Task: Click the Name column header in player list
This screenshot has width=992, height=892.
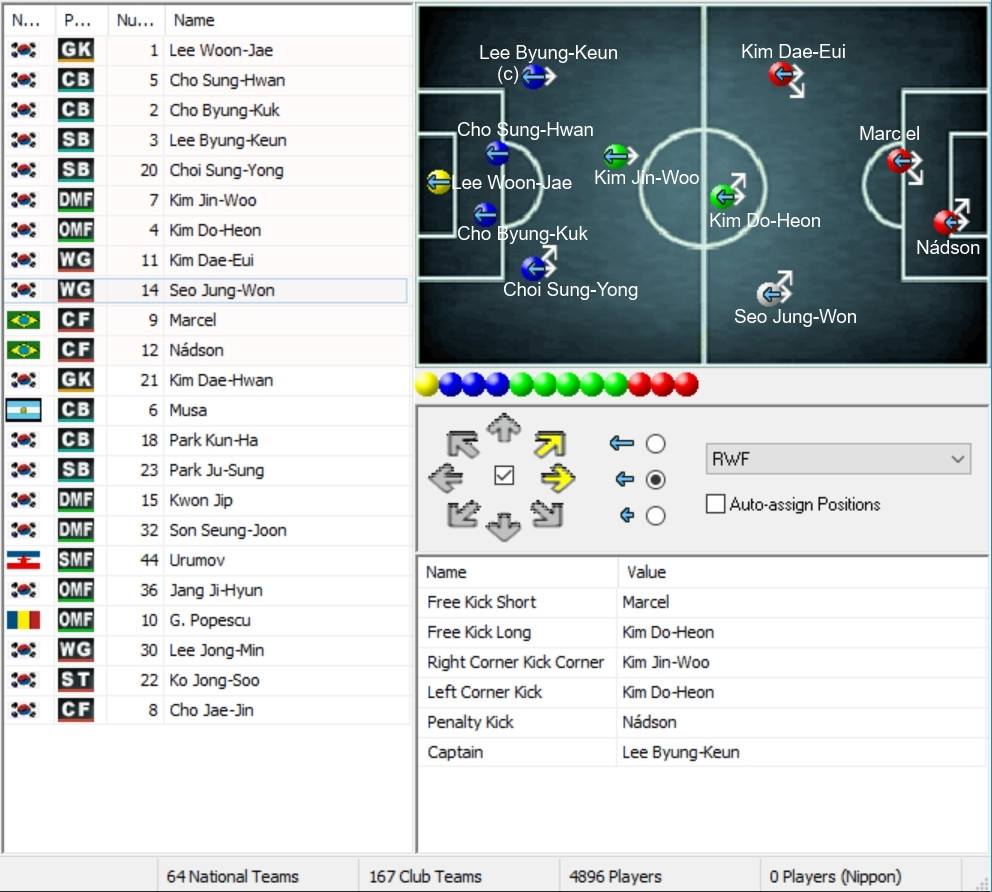Action: pos(288,20)
